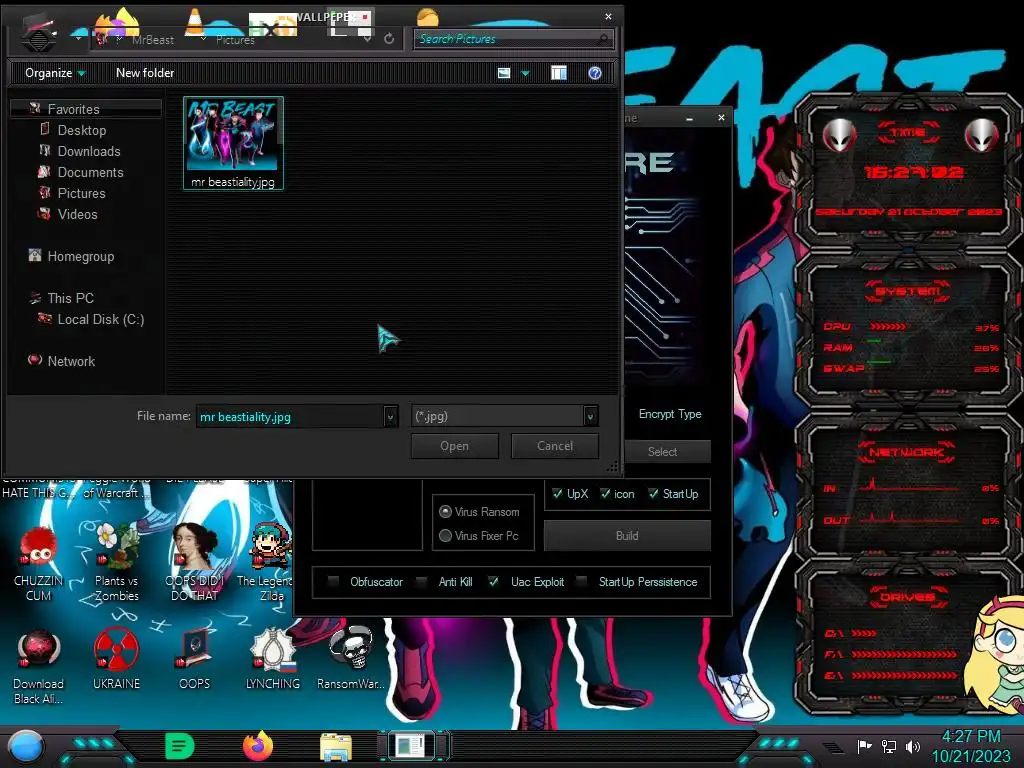Launch Firefox from the taskbar
This screenshot has height=768, width=1024.
coord(257,746)
